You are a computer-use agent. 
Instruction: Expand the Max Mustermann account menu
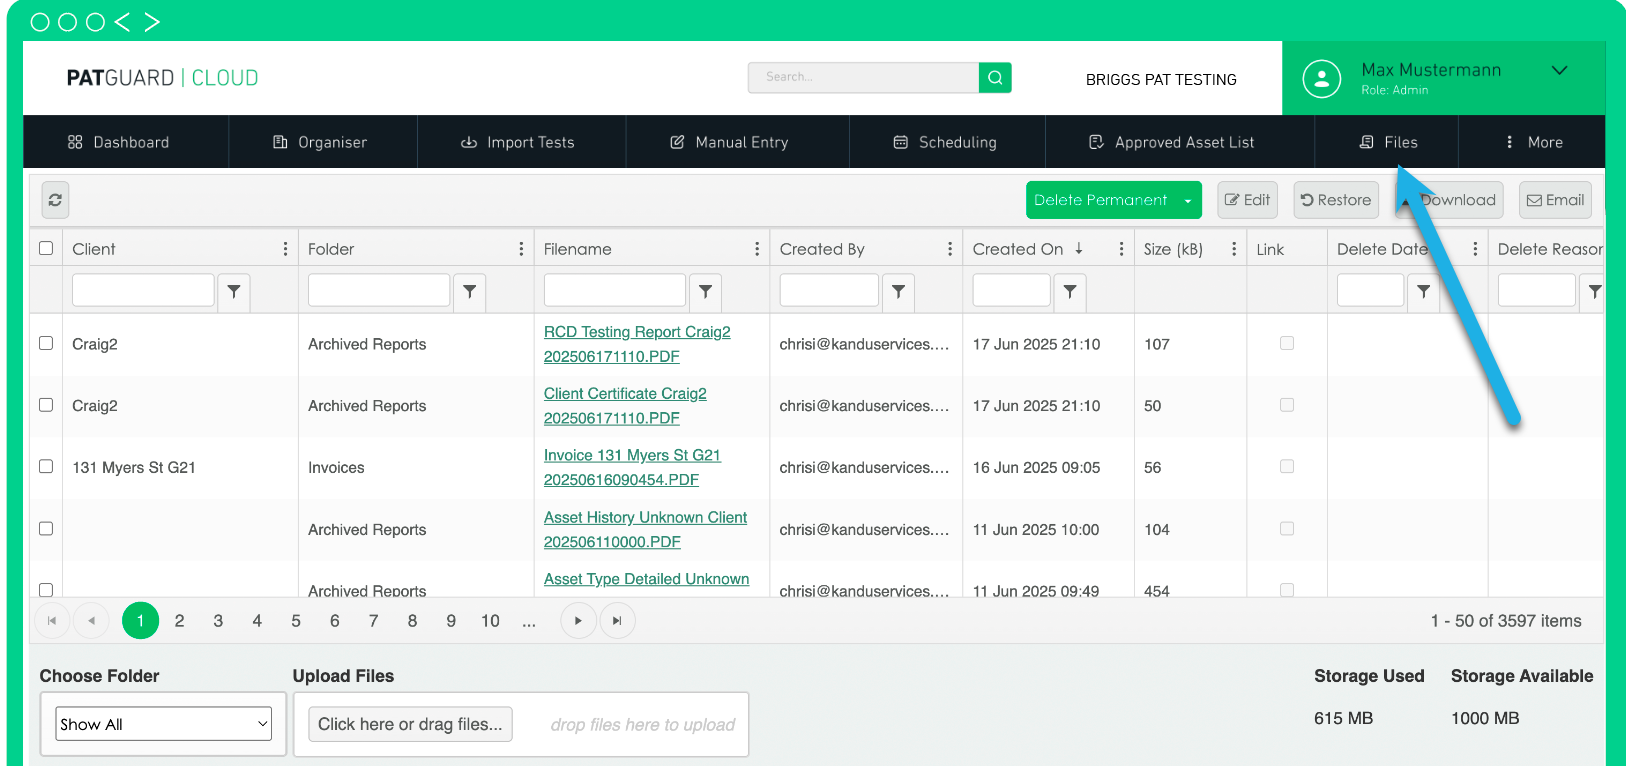coord(1559,71)
